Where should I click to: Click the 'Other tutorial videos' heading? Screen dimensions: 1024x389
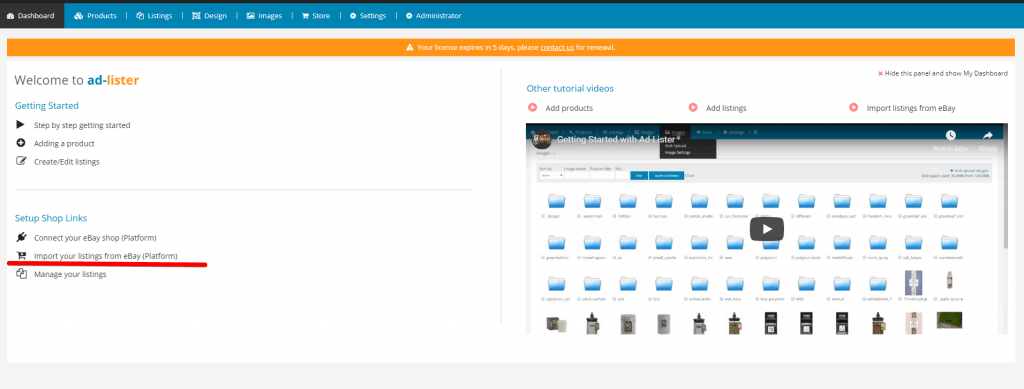[x=570, y=89]
